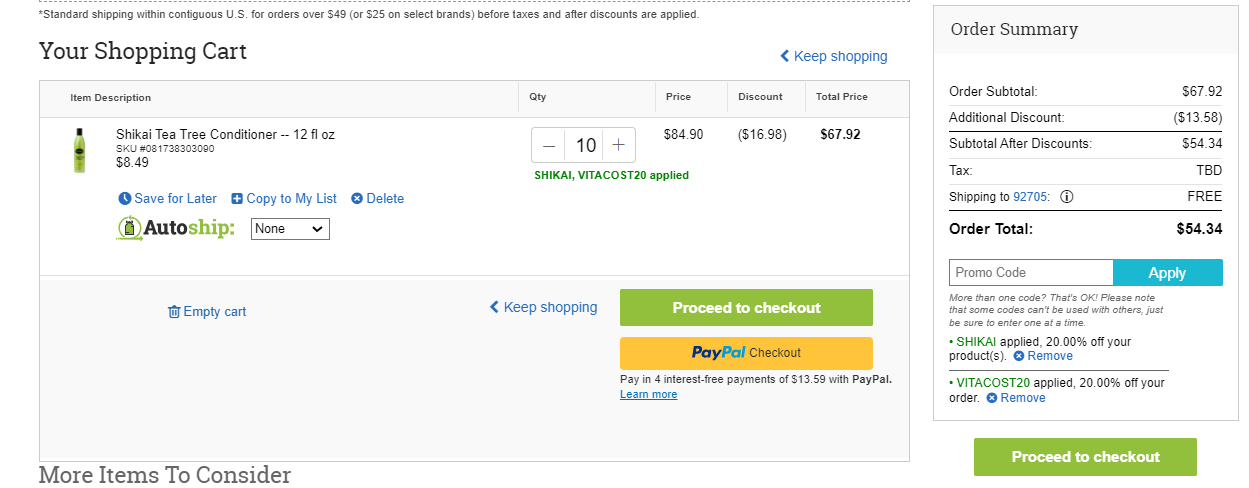Click the Copy to My List plus icon
Viewport: 1249px width, 488px height.
pos(237,199)
